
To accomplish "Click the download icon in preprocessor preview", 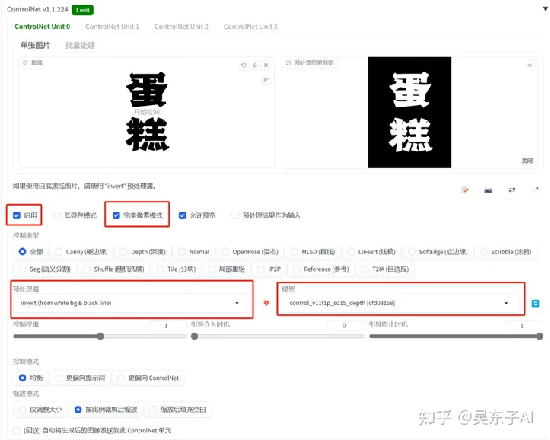I will tap(530, 65).
